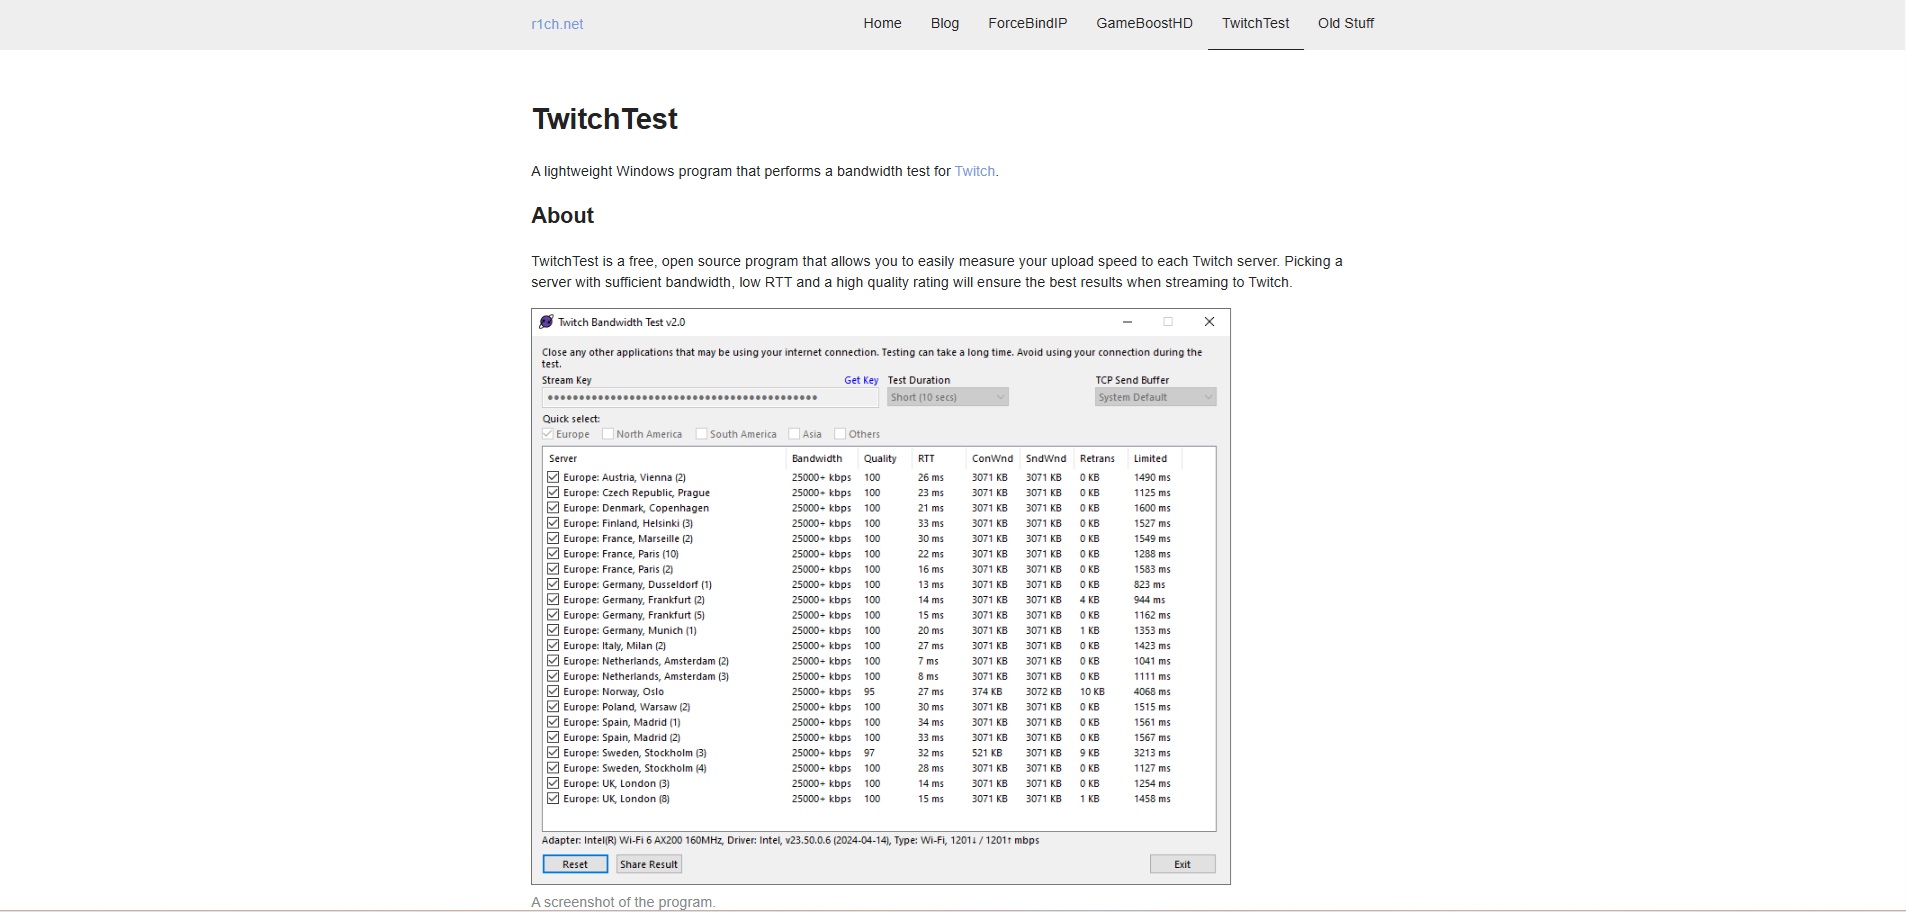This screenshot has height=912, width=1906.
Task: Select the TwitchTest nav tab
Action: click(1255, 23)
